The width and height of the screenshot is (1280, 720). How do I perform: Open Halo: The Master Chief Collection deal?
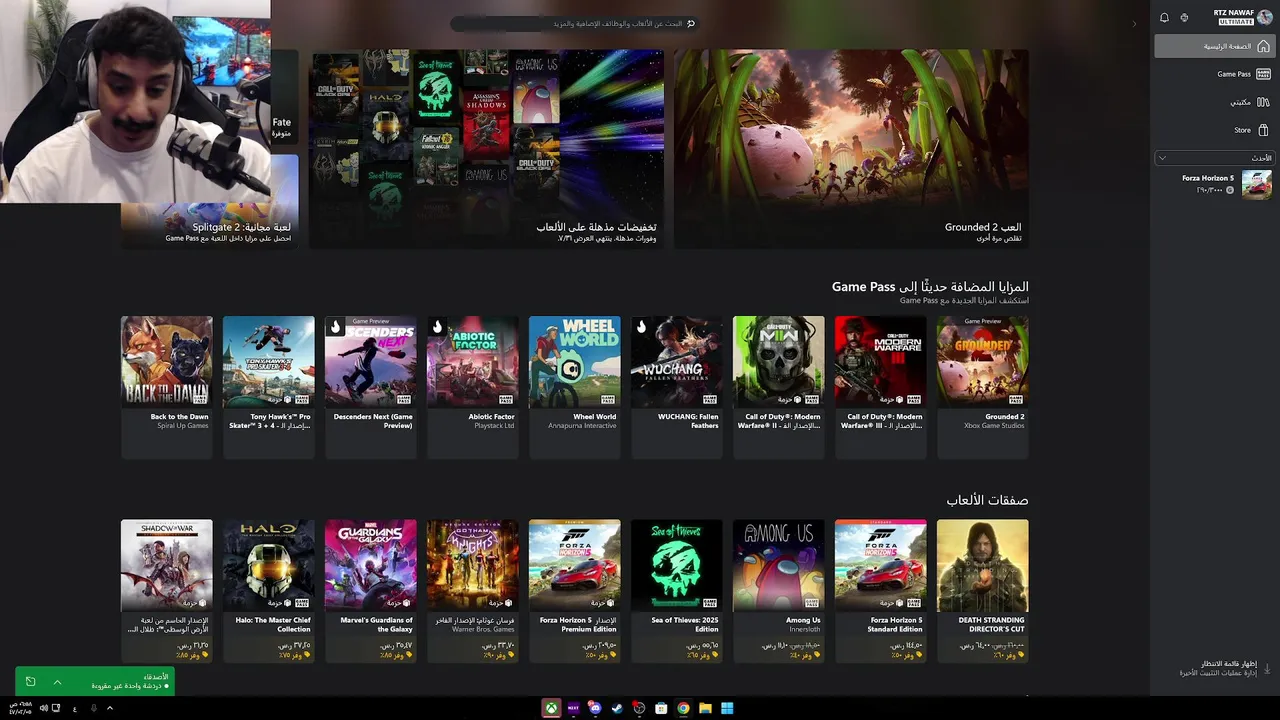(268, 590)
